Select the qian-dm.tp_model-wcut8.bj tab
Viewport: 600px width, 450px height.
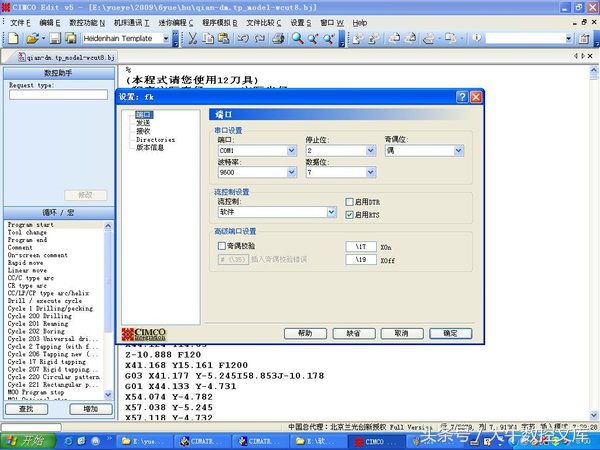point(66,57)
